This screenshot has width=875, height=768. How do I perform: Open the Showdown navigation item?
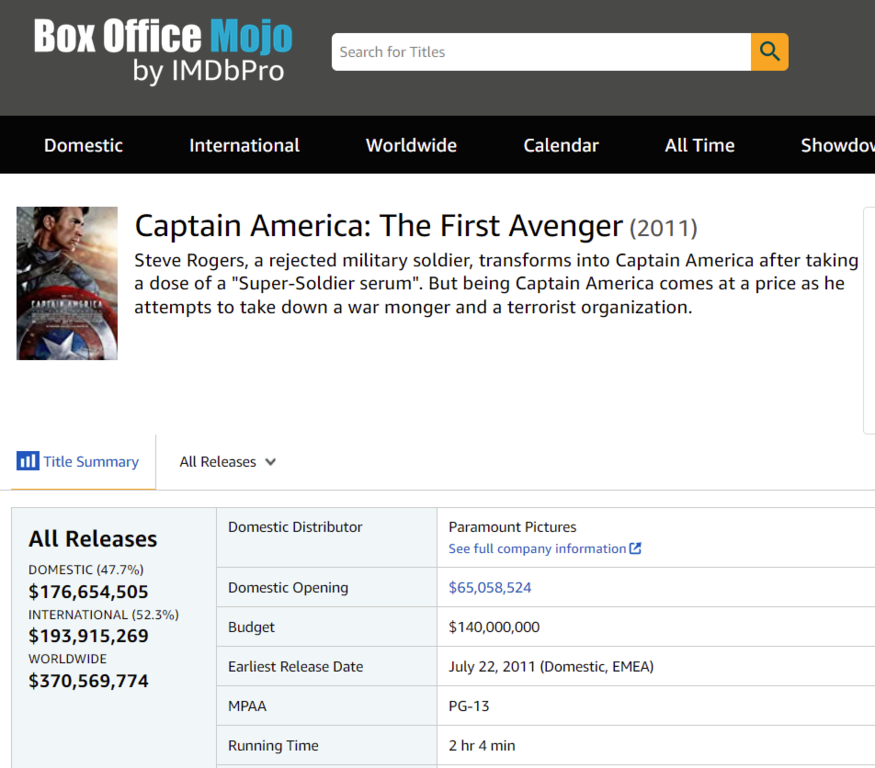837,145
